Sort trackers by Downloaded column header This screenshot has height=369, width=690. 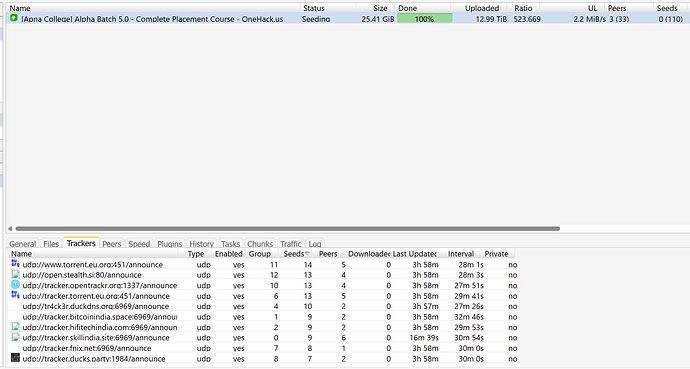[x=368, y=254]
